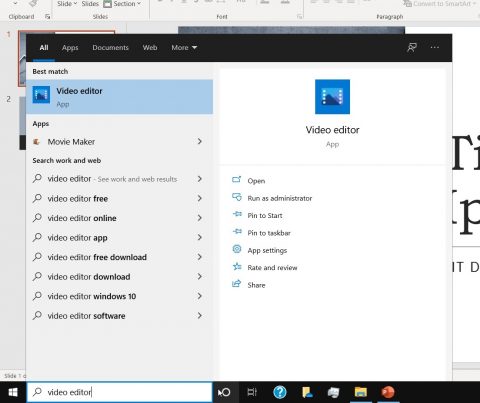
Task: Click the Rate and review star icon
Action: 237,266
